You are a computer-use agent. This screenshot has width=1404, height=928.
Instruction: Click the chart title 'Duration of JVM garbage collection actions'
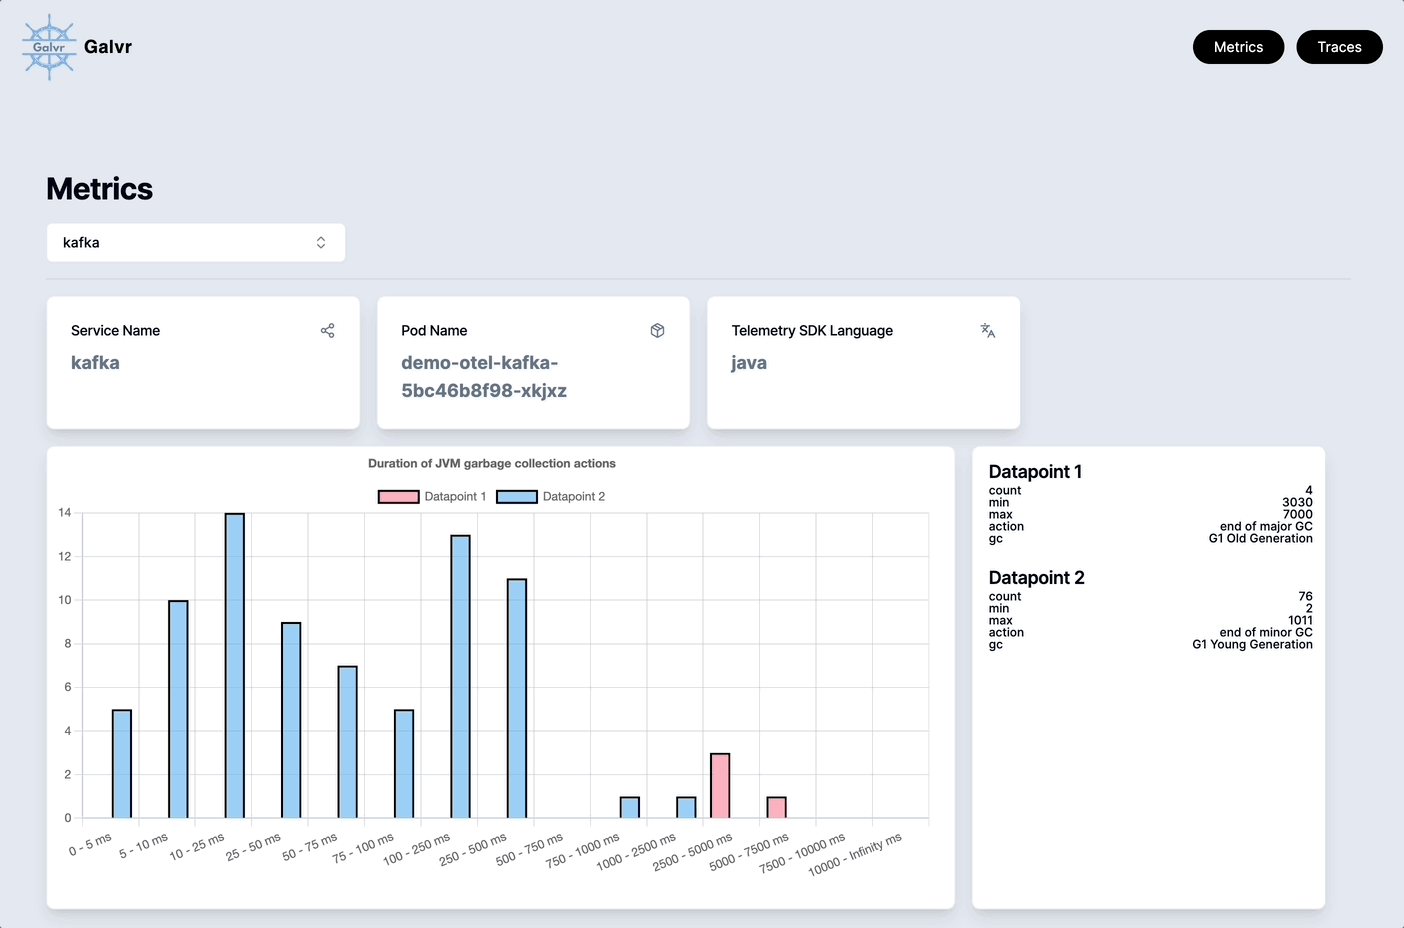(x=492, y=464)
